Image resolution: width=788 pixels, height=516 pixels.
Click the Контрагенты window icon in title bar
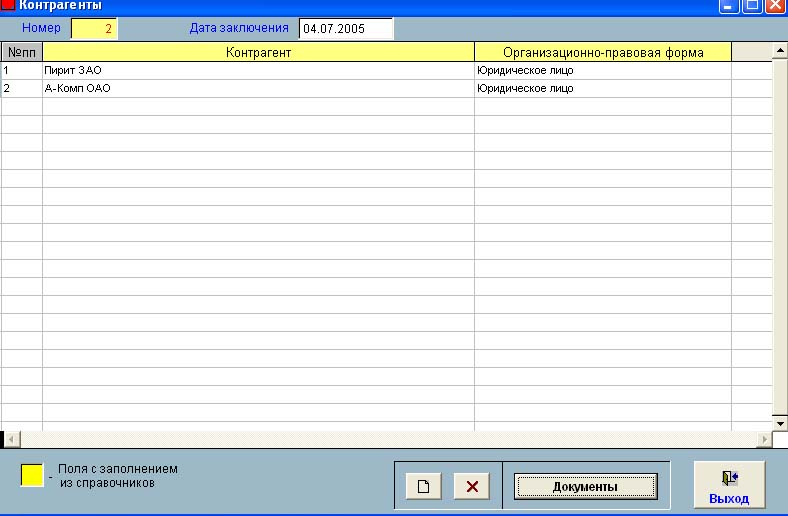pyautogui.click(x=8, y=5)
